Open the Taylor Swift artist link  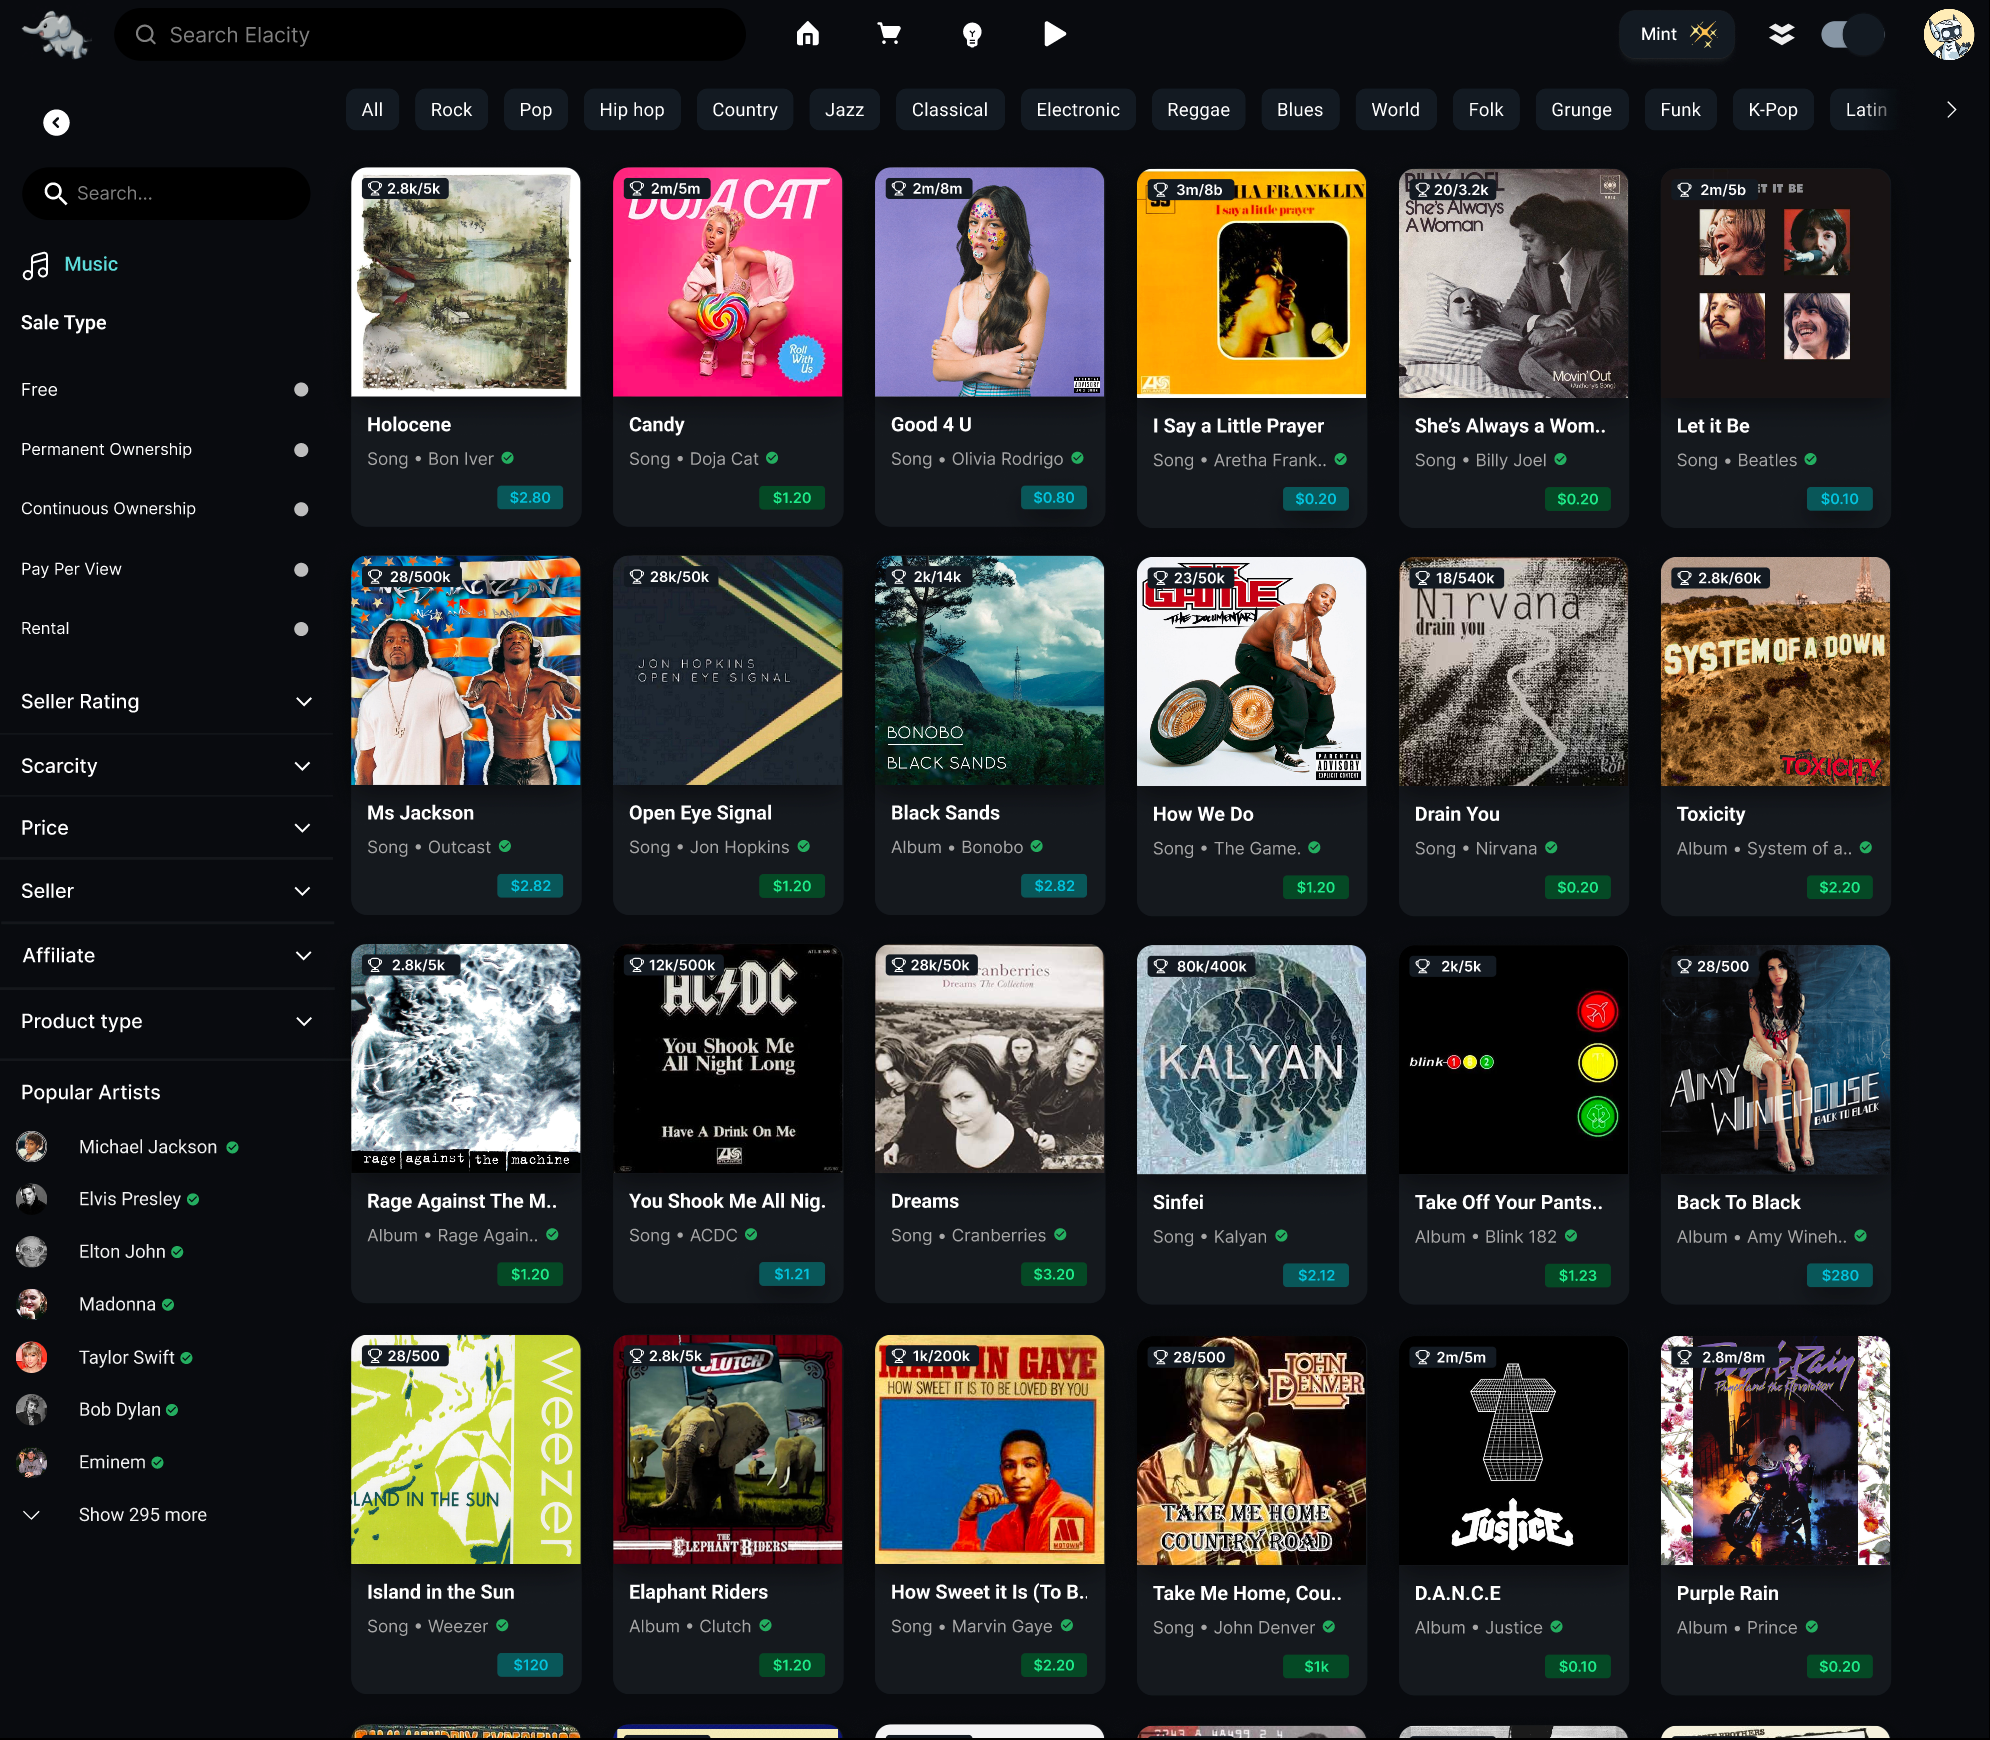click(127, 1357)
